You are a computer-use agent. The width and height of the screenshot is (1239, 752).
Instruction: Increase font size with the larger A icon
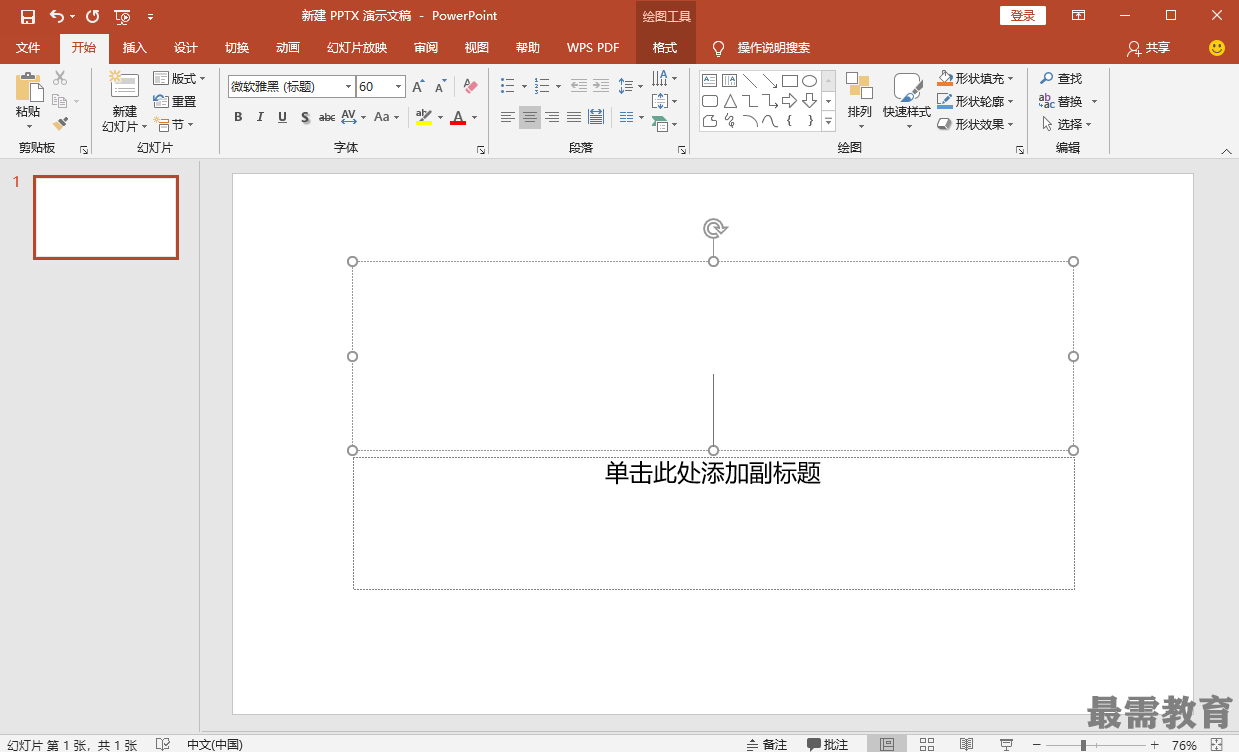(x=418, y=87)
